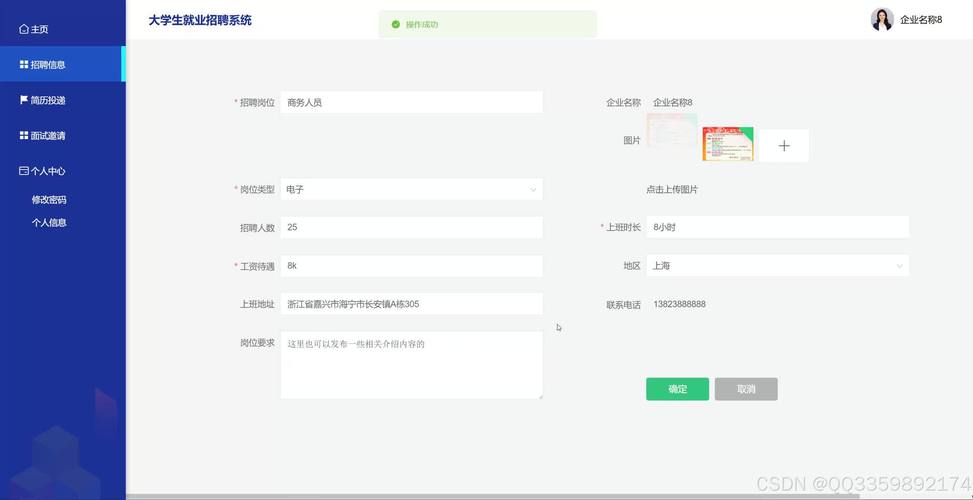Select 个人信息 submenu item
This screenshot has height=500, width=973.
49,222
